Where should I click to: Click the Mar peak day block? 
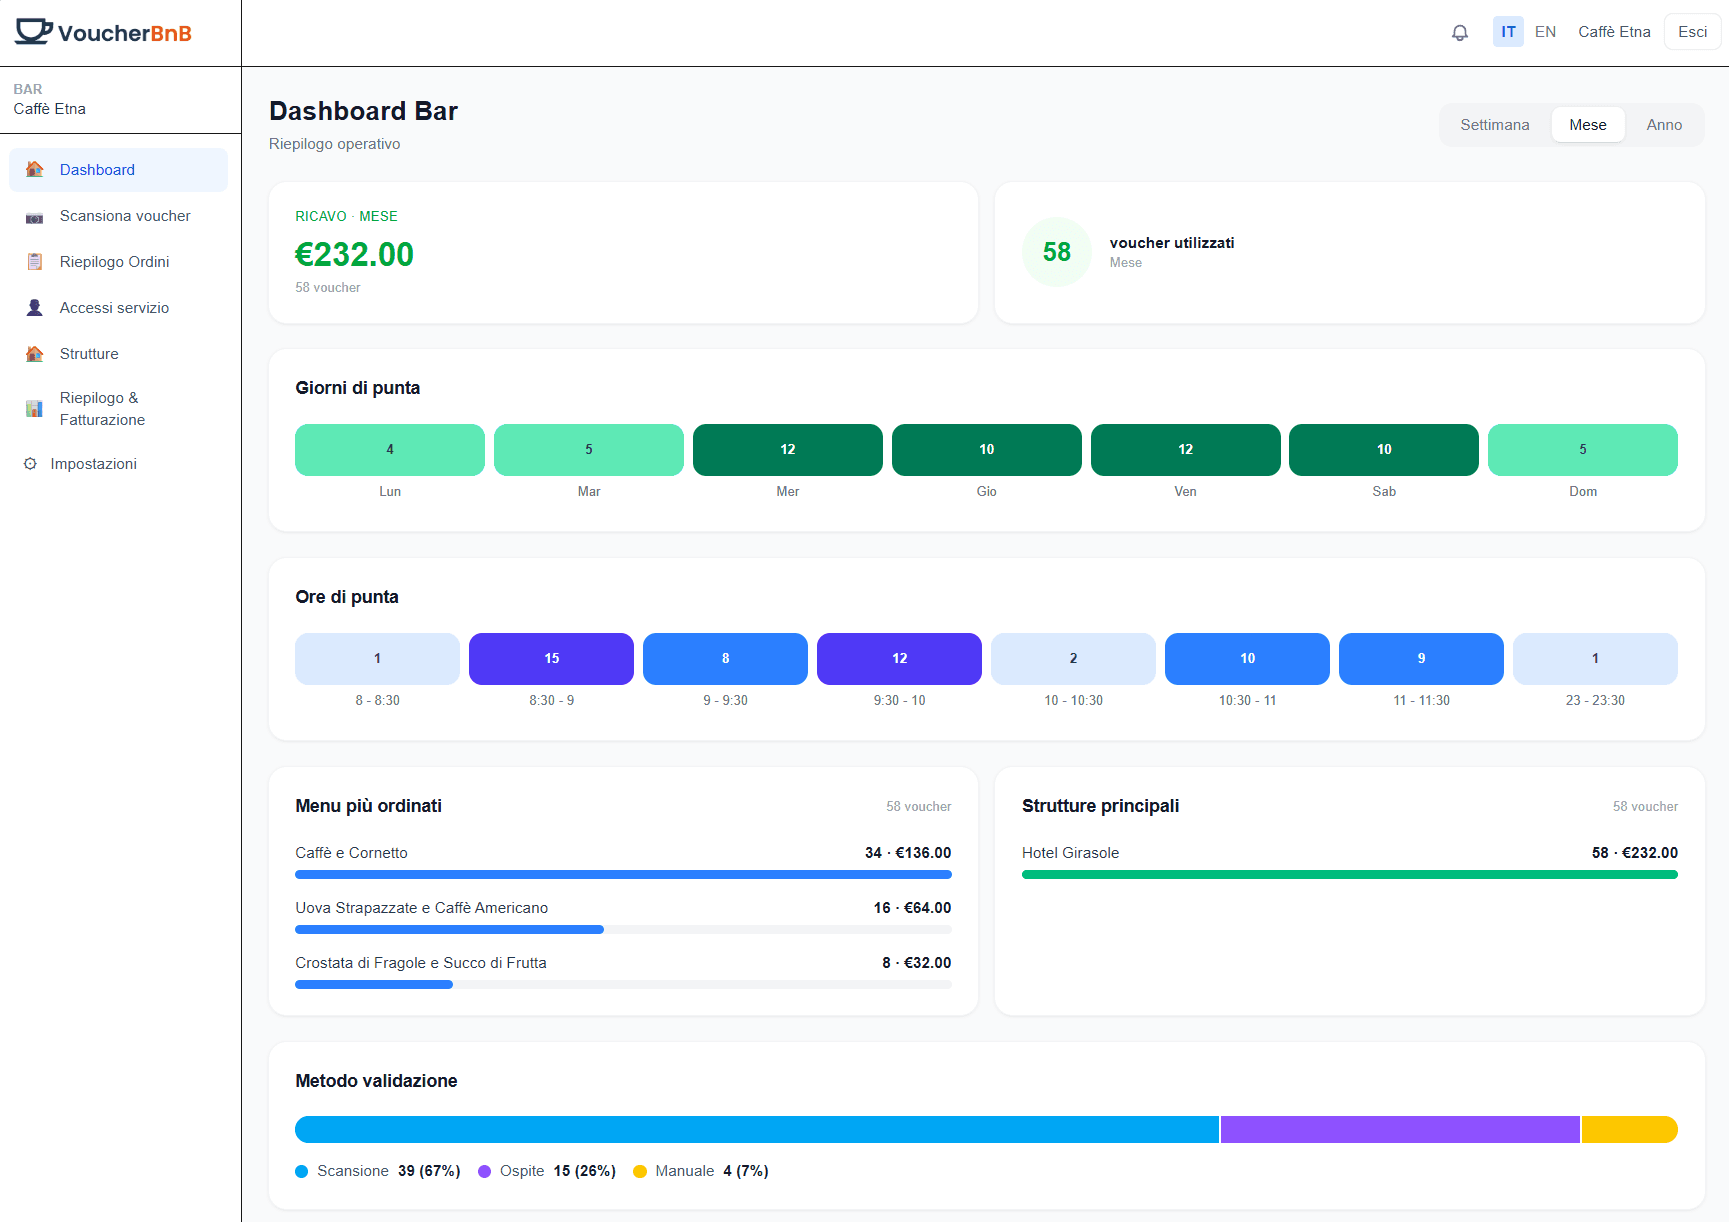[x=589, y=450]
